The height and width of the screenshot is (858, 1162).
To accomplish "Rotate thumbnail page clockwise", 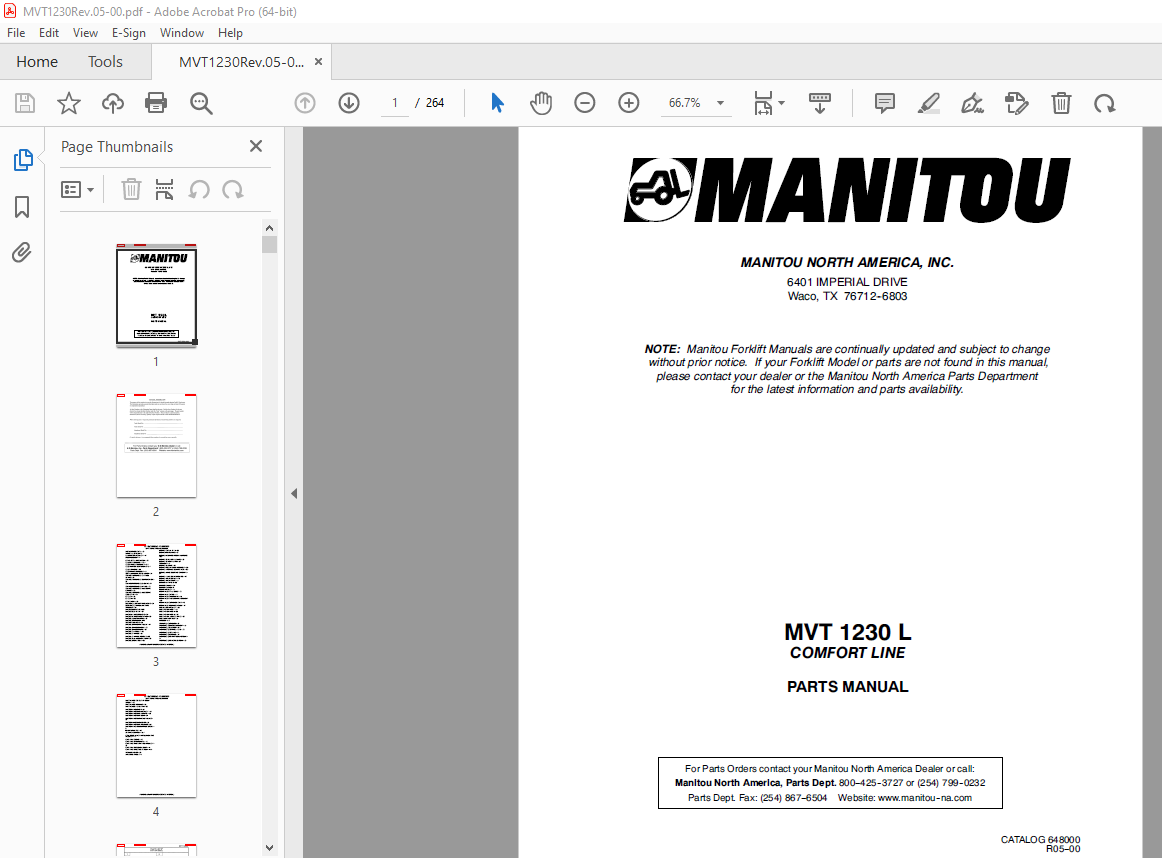I will (x=233, y=190).
